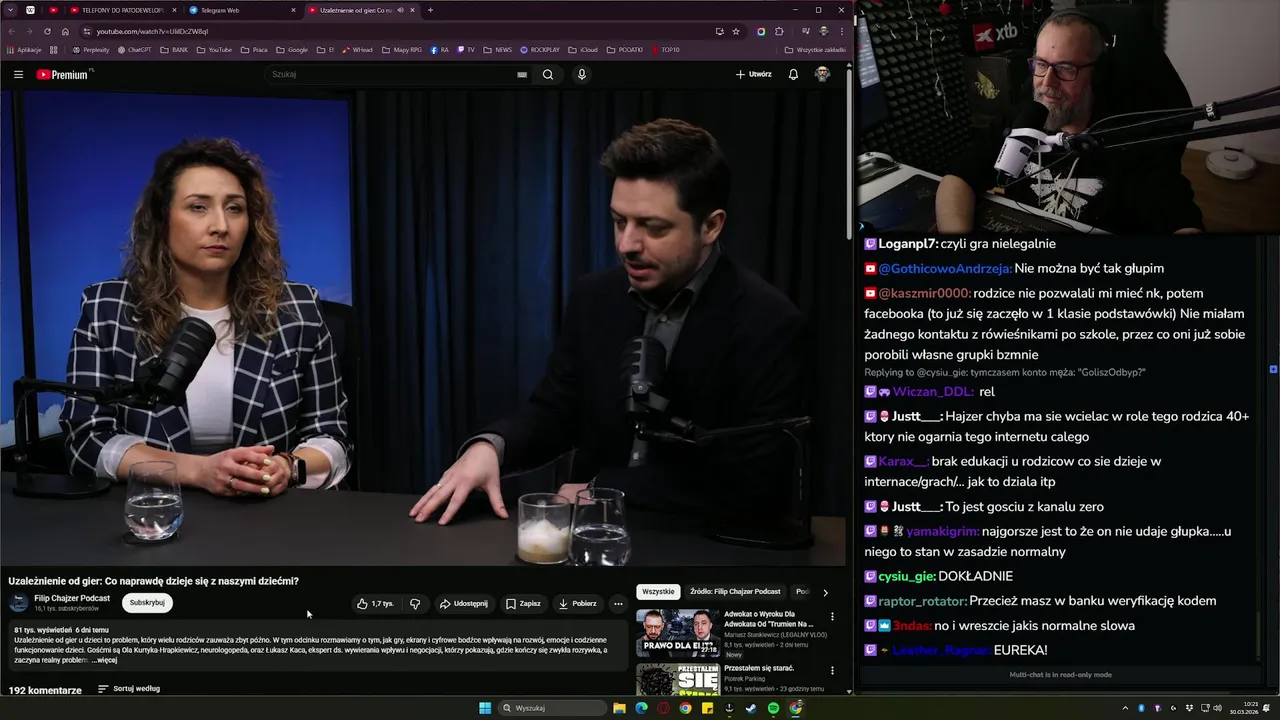Reload the current page
1280x720 pixels.
[47, 31]
